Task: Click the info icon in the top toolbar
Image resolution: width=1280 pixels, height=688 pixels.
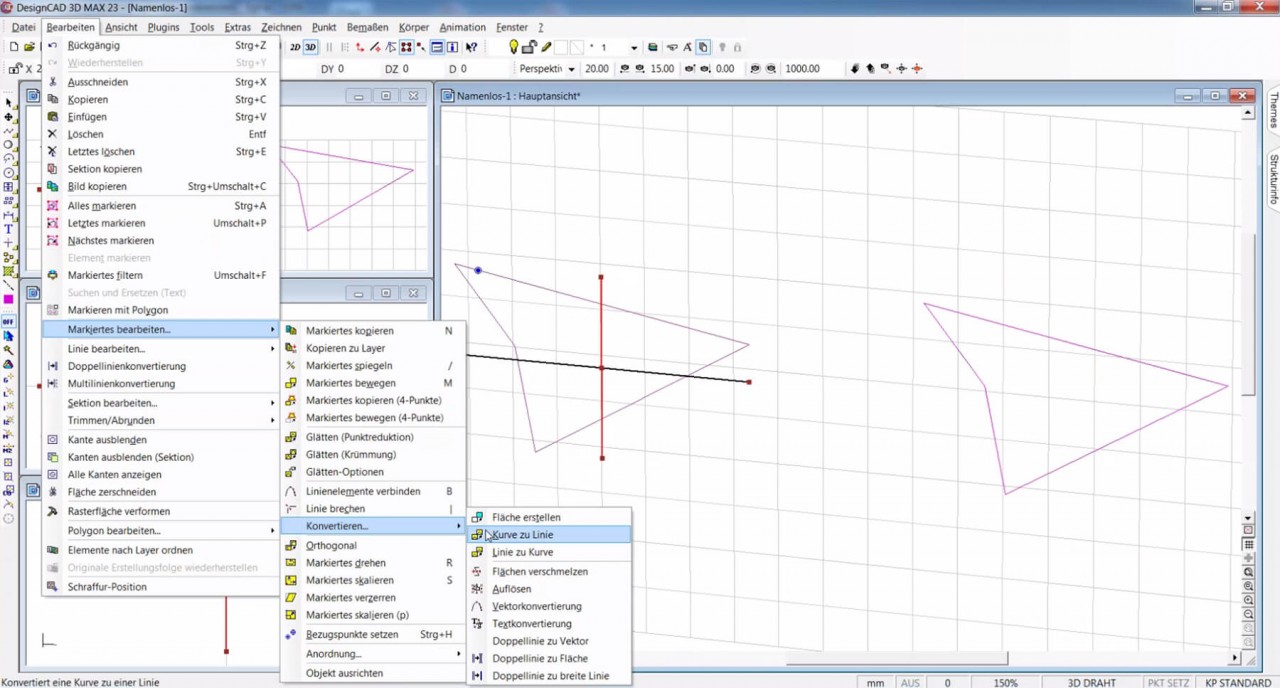Action: tap(453, 48)
